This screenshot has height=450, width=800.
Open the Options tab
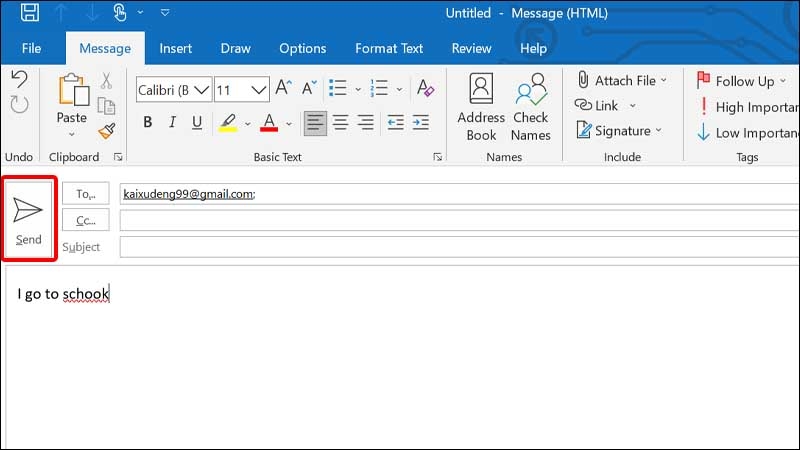tap(303, 48)
